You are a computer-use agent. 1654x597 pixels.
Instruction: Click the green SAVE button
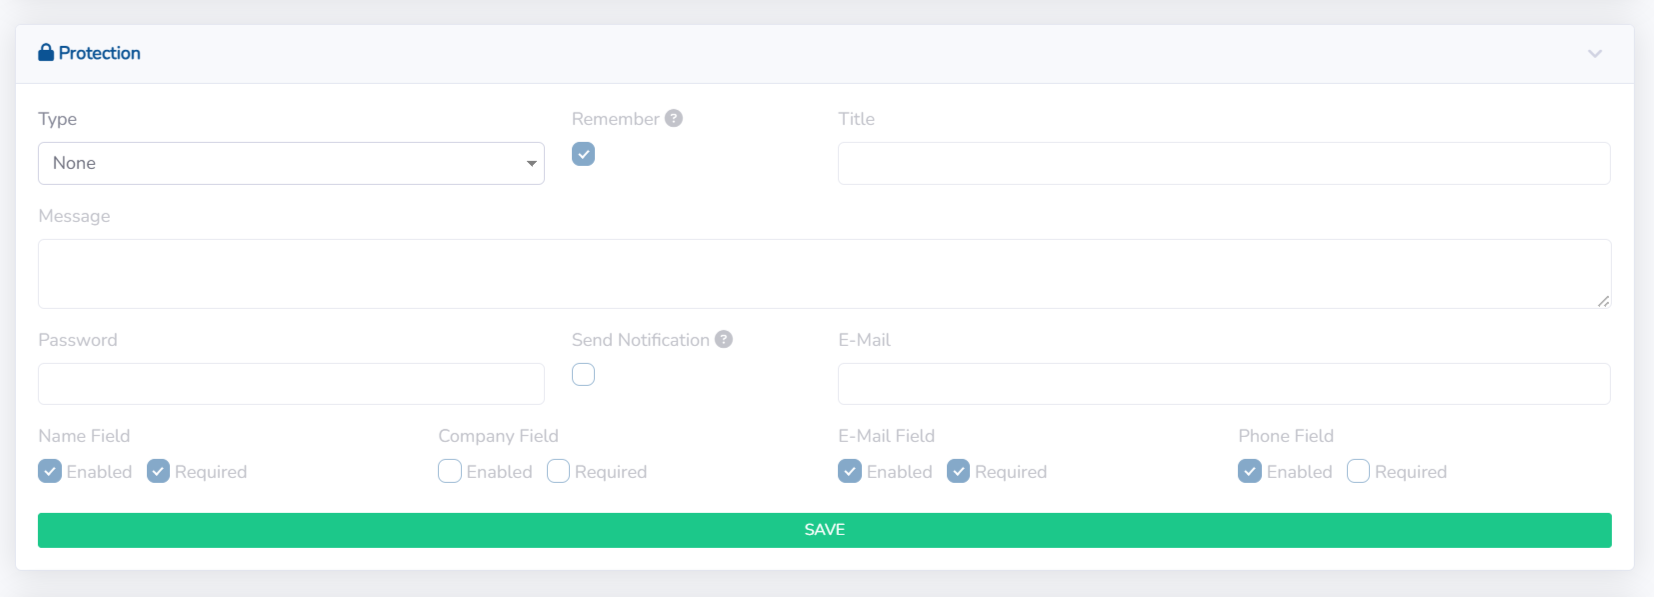point(824,530)
